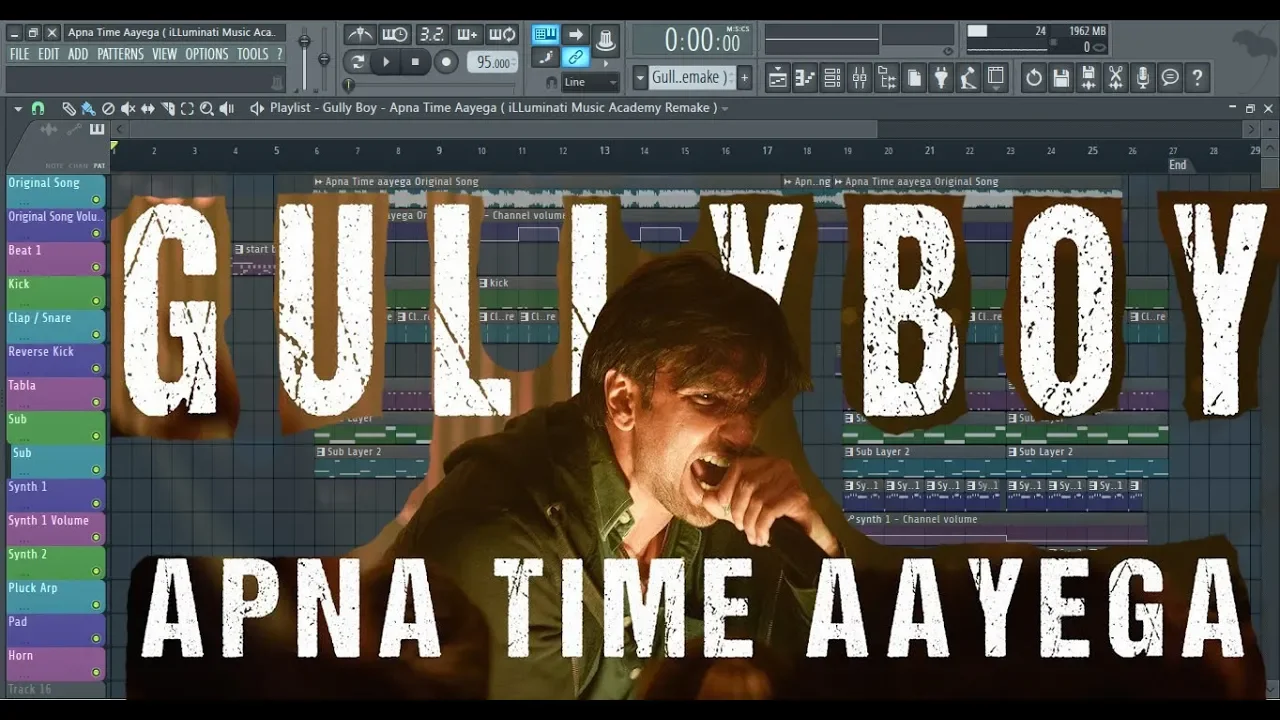Open the ADD menu
Viewport: 1280px width, 720px height.
(78, 54)
